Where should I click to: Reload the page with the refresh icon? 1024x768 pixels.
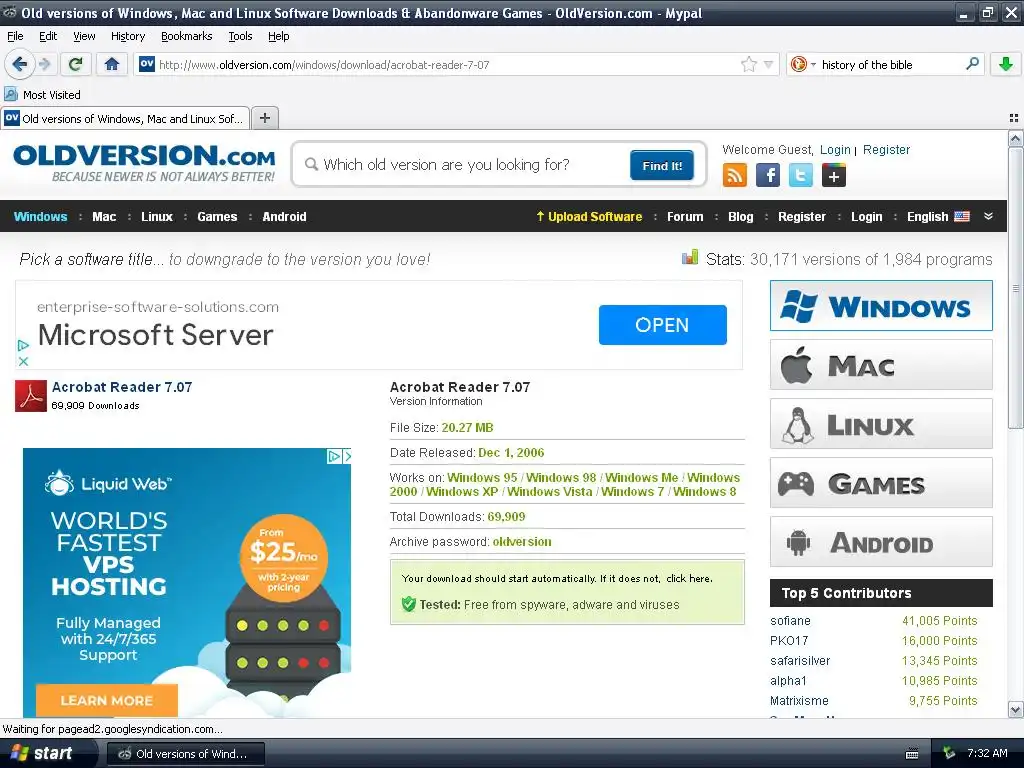click(76, 64)
